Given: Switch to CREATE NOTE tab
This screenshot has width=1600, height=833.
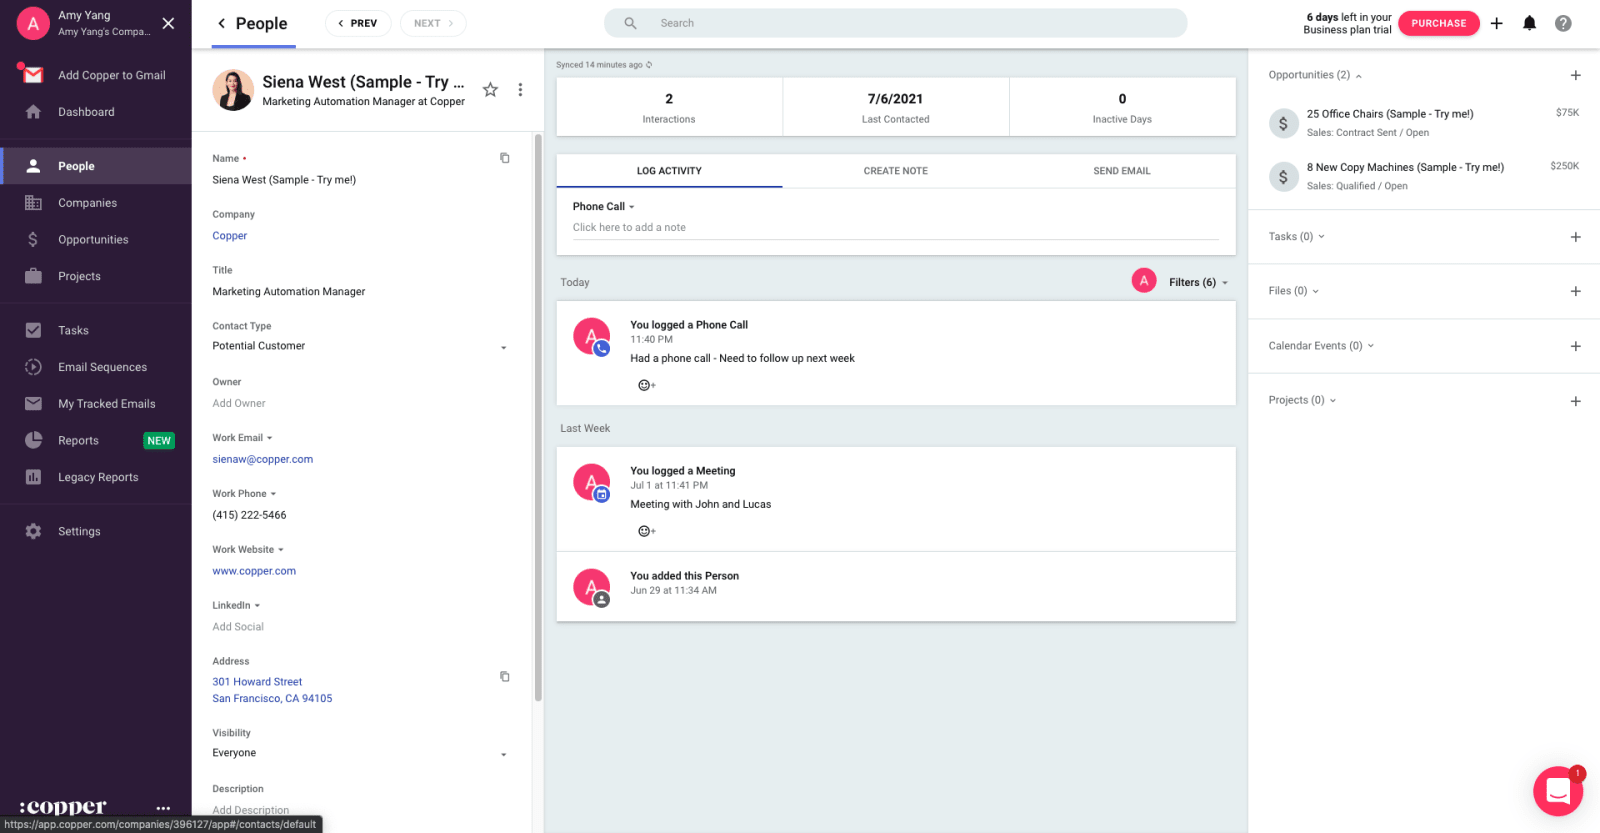Looking at the screenshot, I should pos(896,171).
